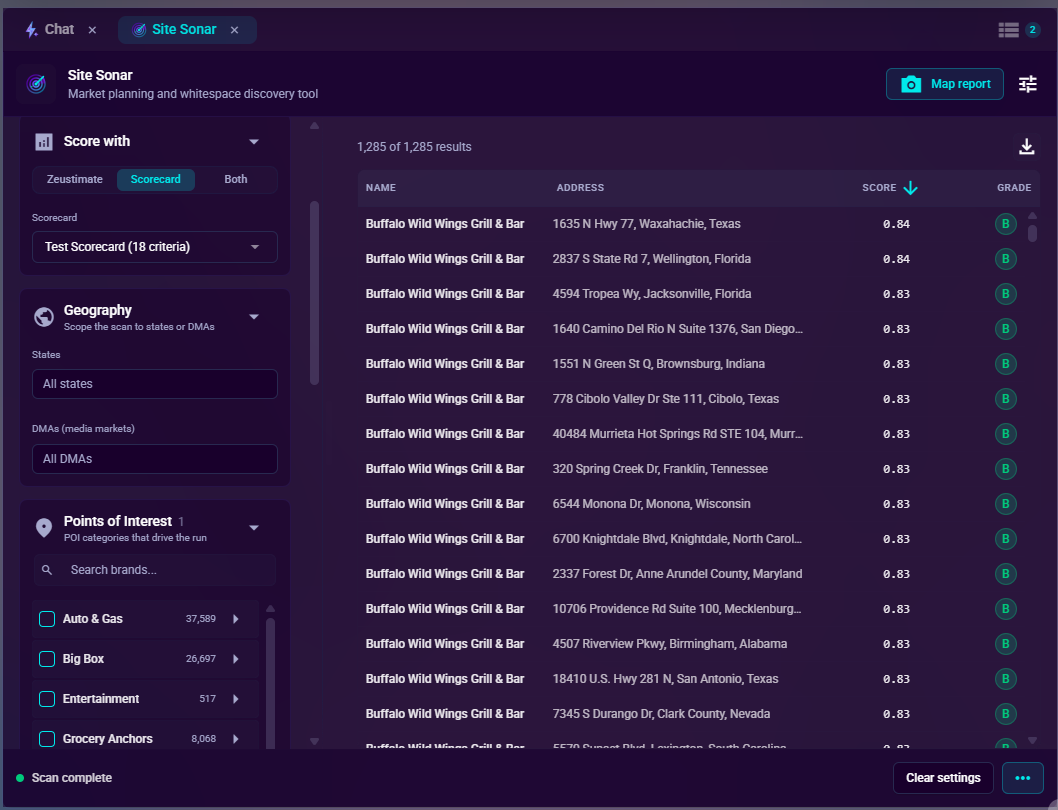
Task: Click the camera icon on Map report
Action: [911, 84]
